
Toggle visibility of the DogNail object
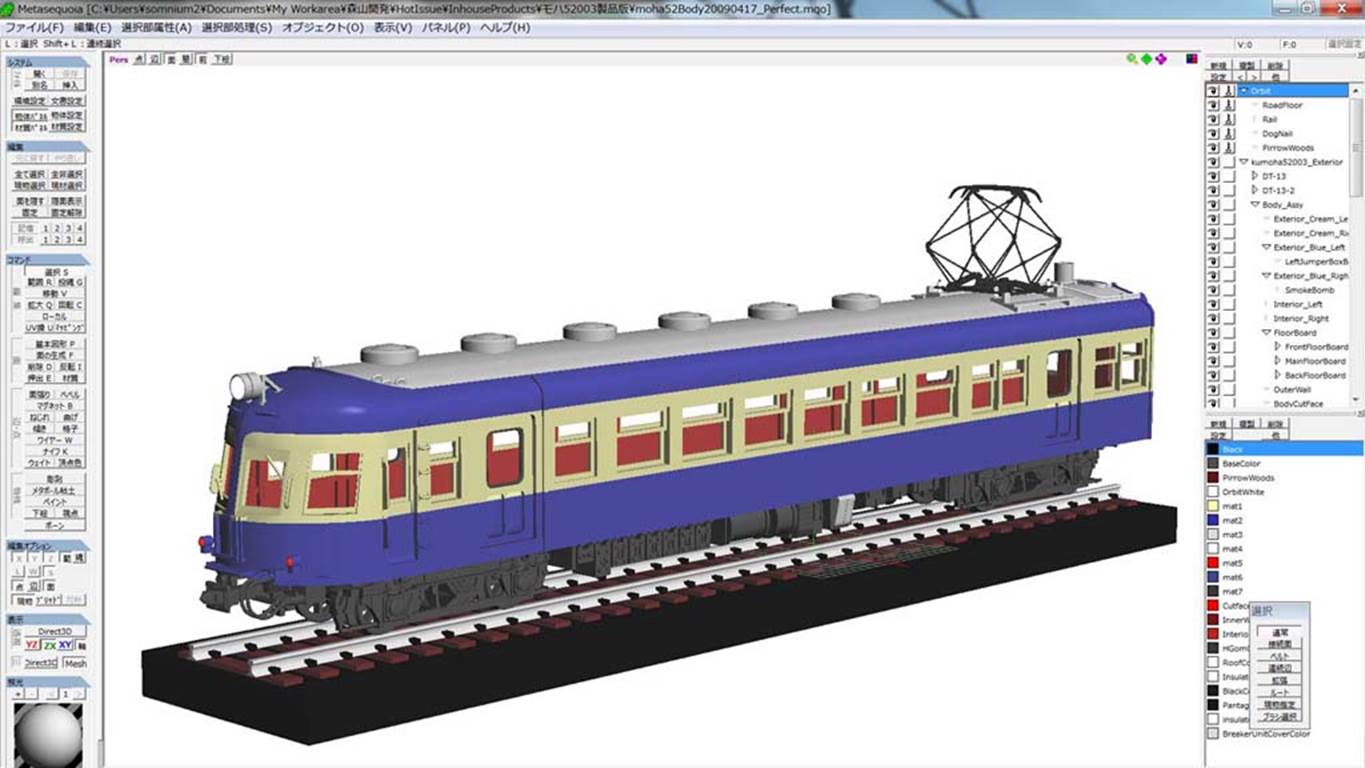point(1213,133)
